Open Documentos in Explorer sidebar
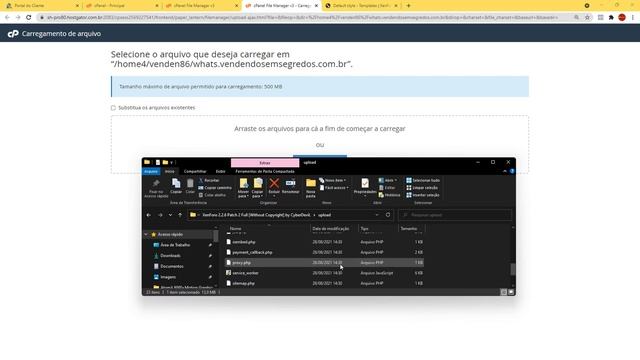The width and height of the screenshot is (640, 360). [x=171, y=266]
